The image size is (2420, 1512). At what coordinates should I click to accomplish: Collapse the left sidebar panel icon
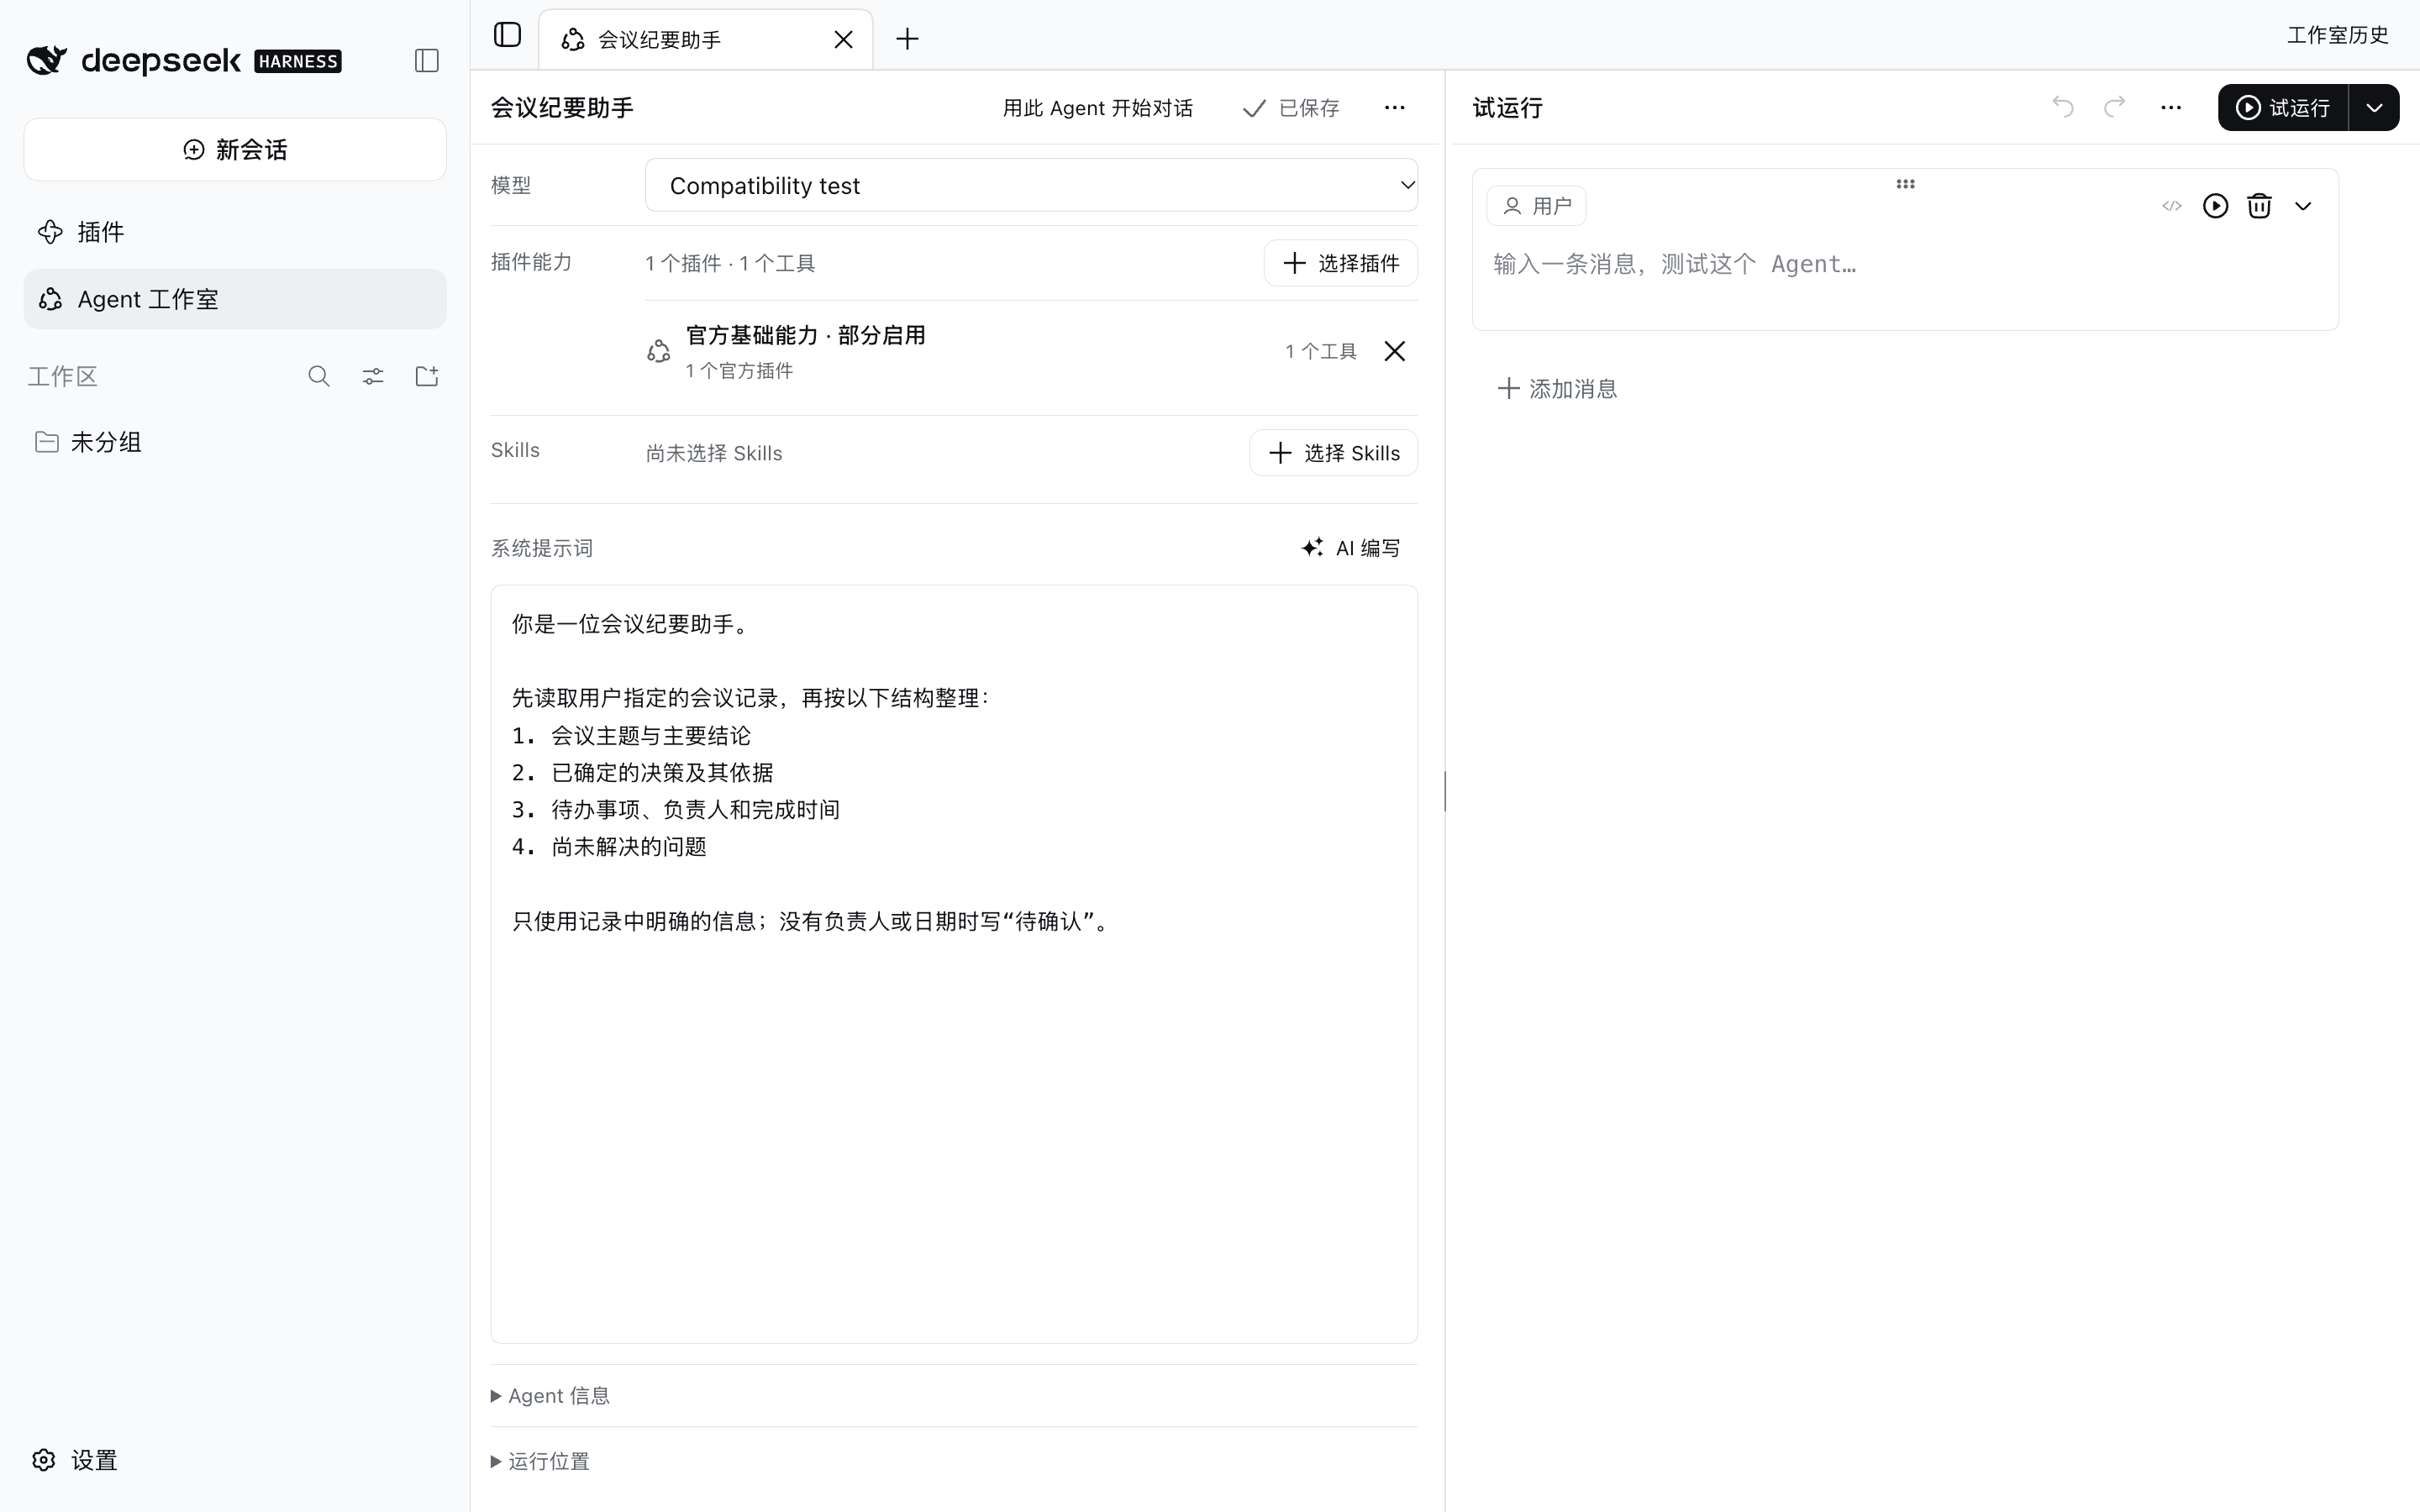[x=426, y=61]
